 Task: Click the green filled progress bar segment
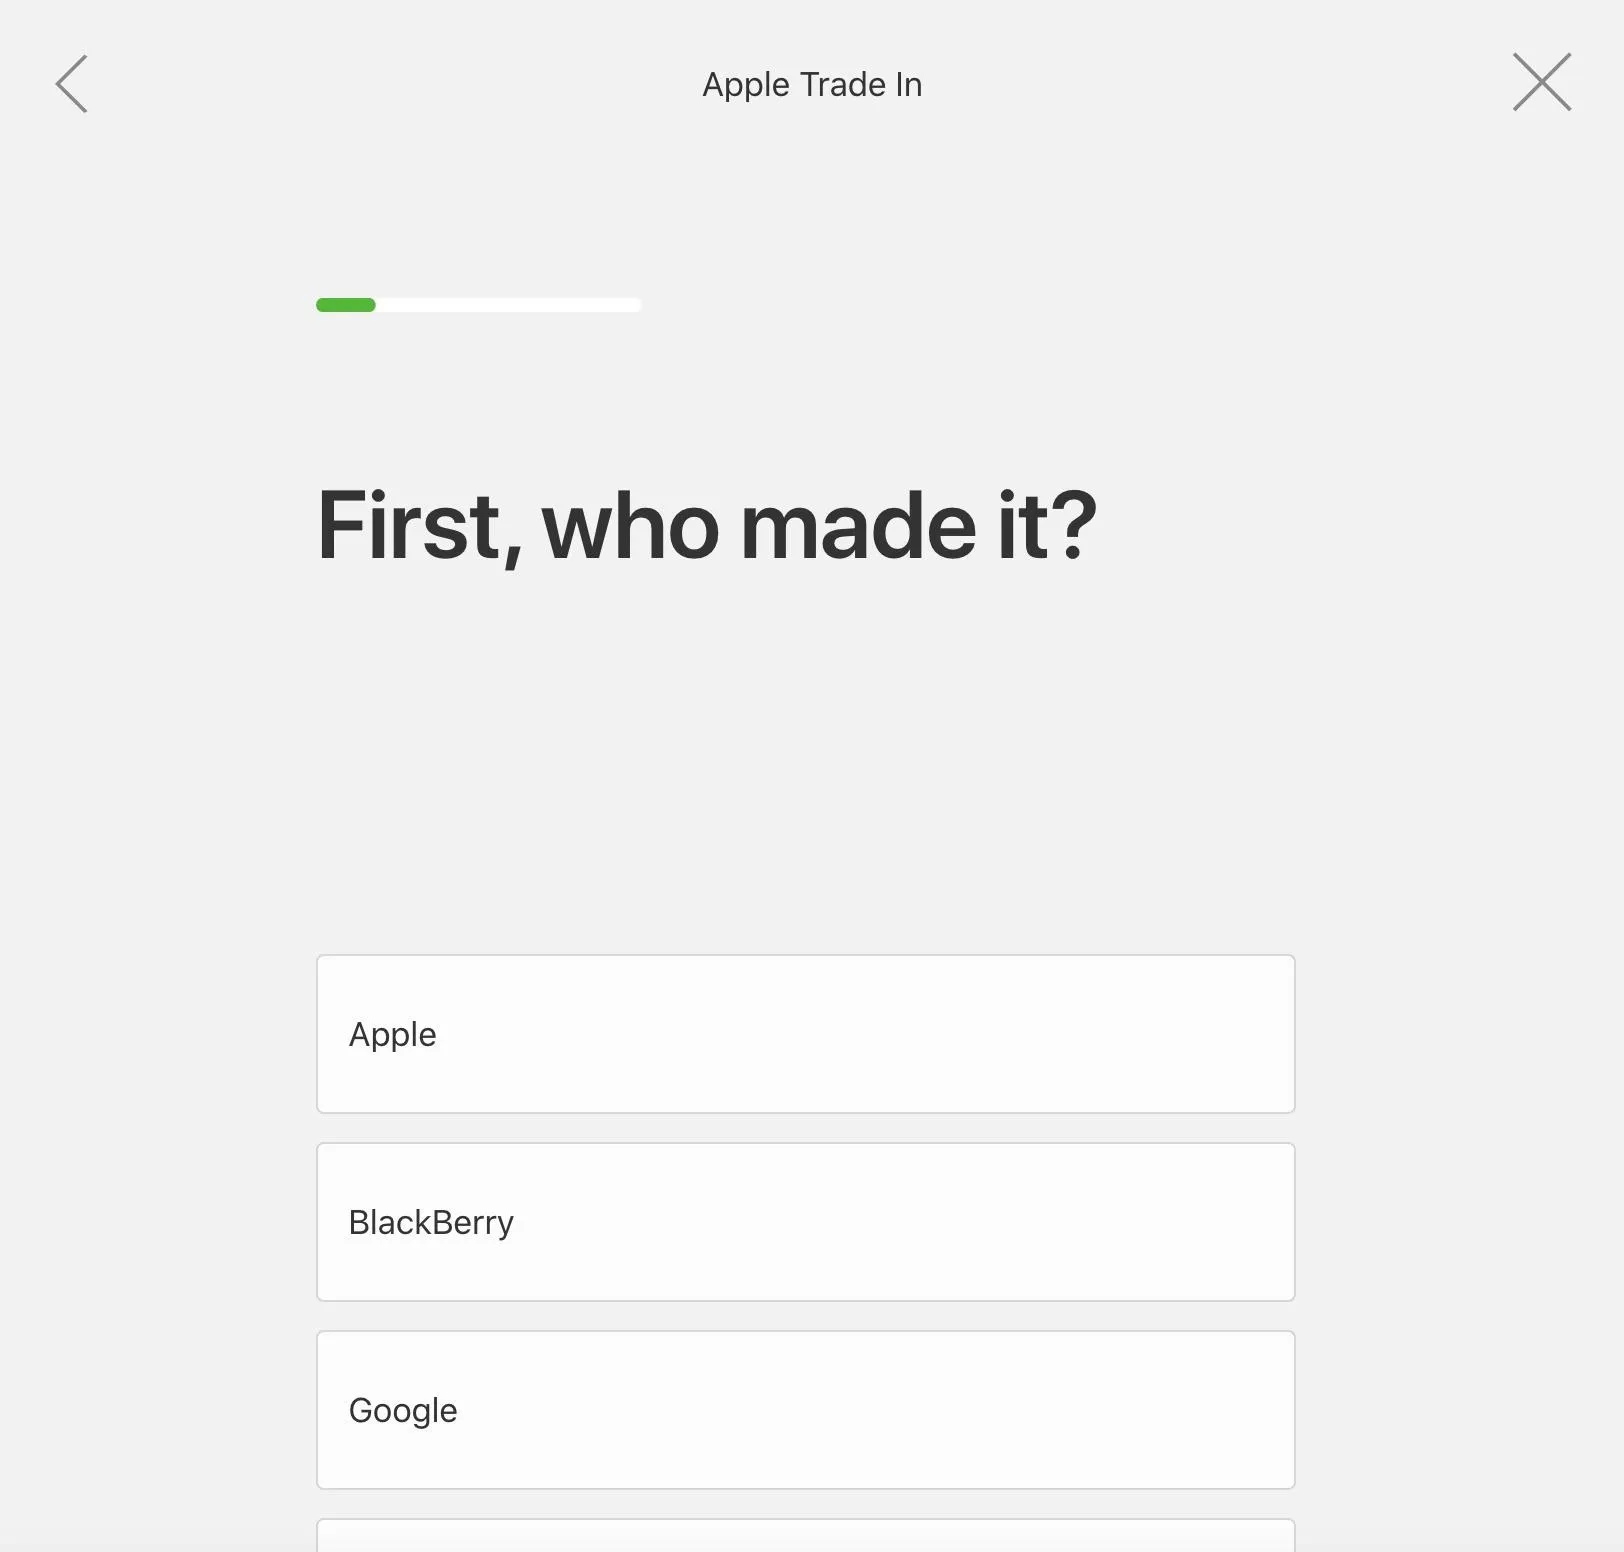tap(346, 305)
